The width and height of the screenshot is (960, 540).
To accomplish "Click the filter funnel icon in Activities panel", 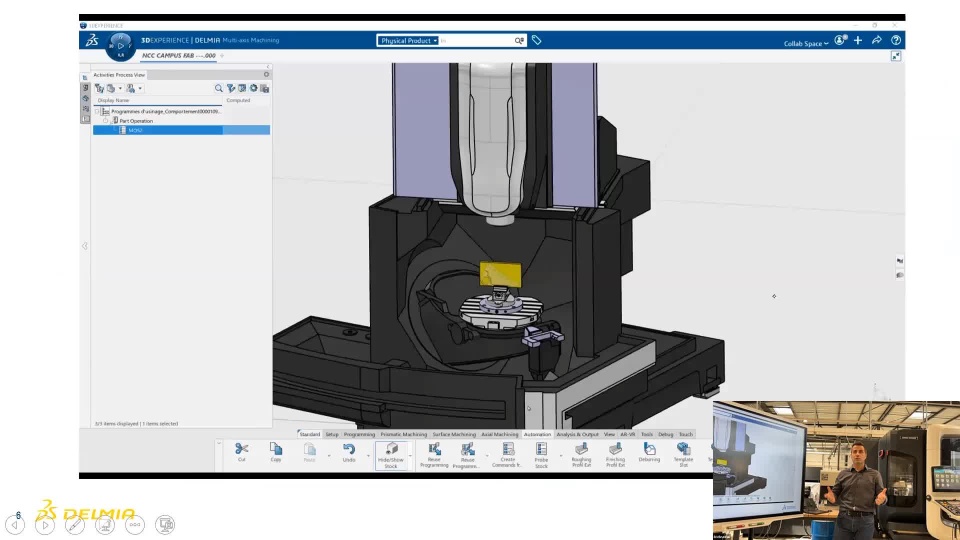I will coord(231,88).
